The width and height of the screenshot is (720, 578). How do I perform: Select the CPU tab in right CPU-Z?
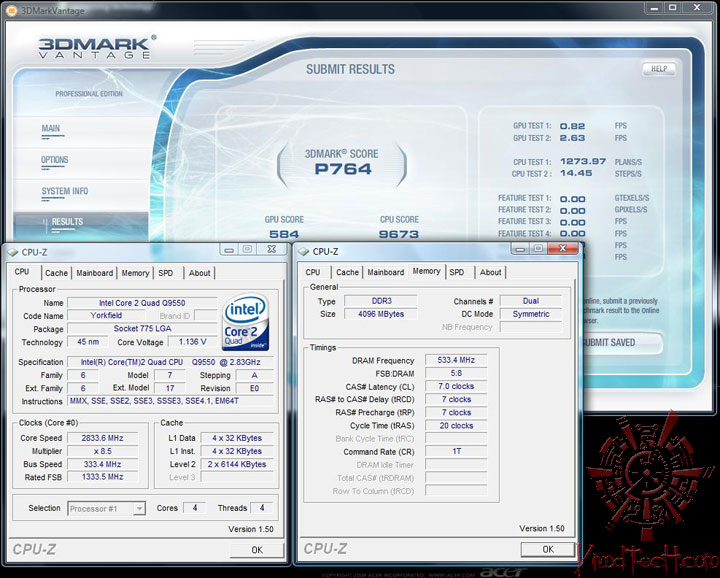[313, 272]
